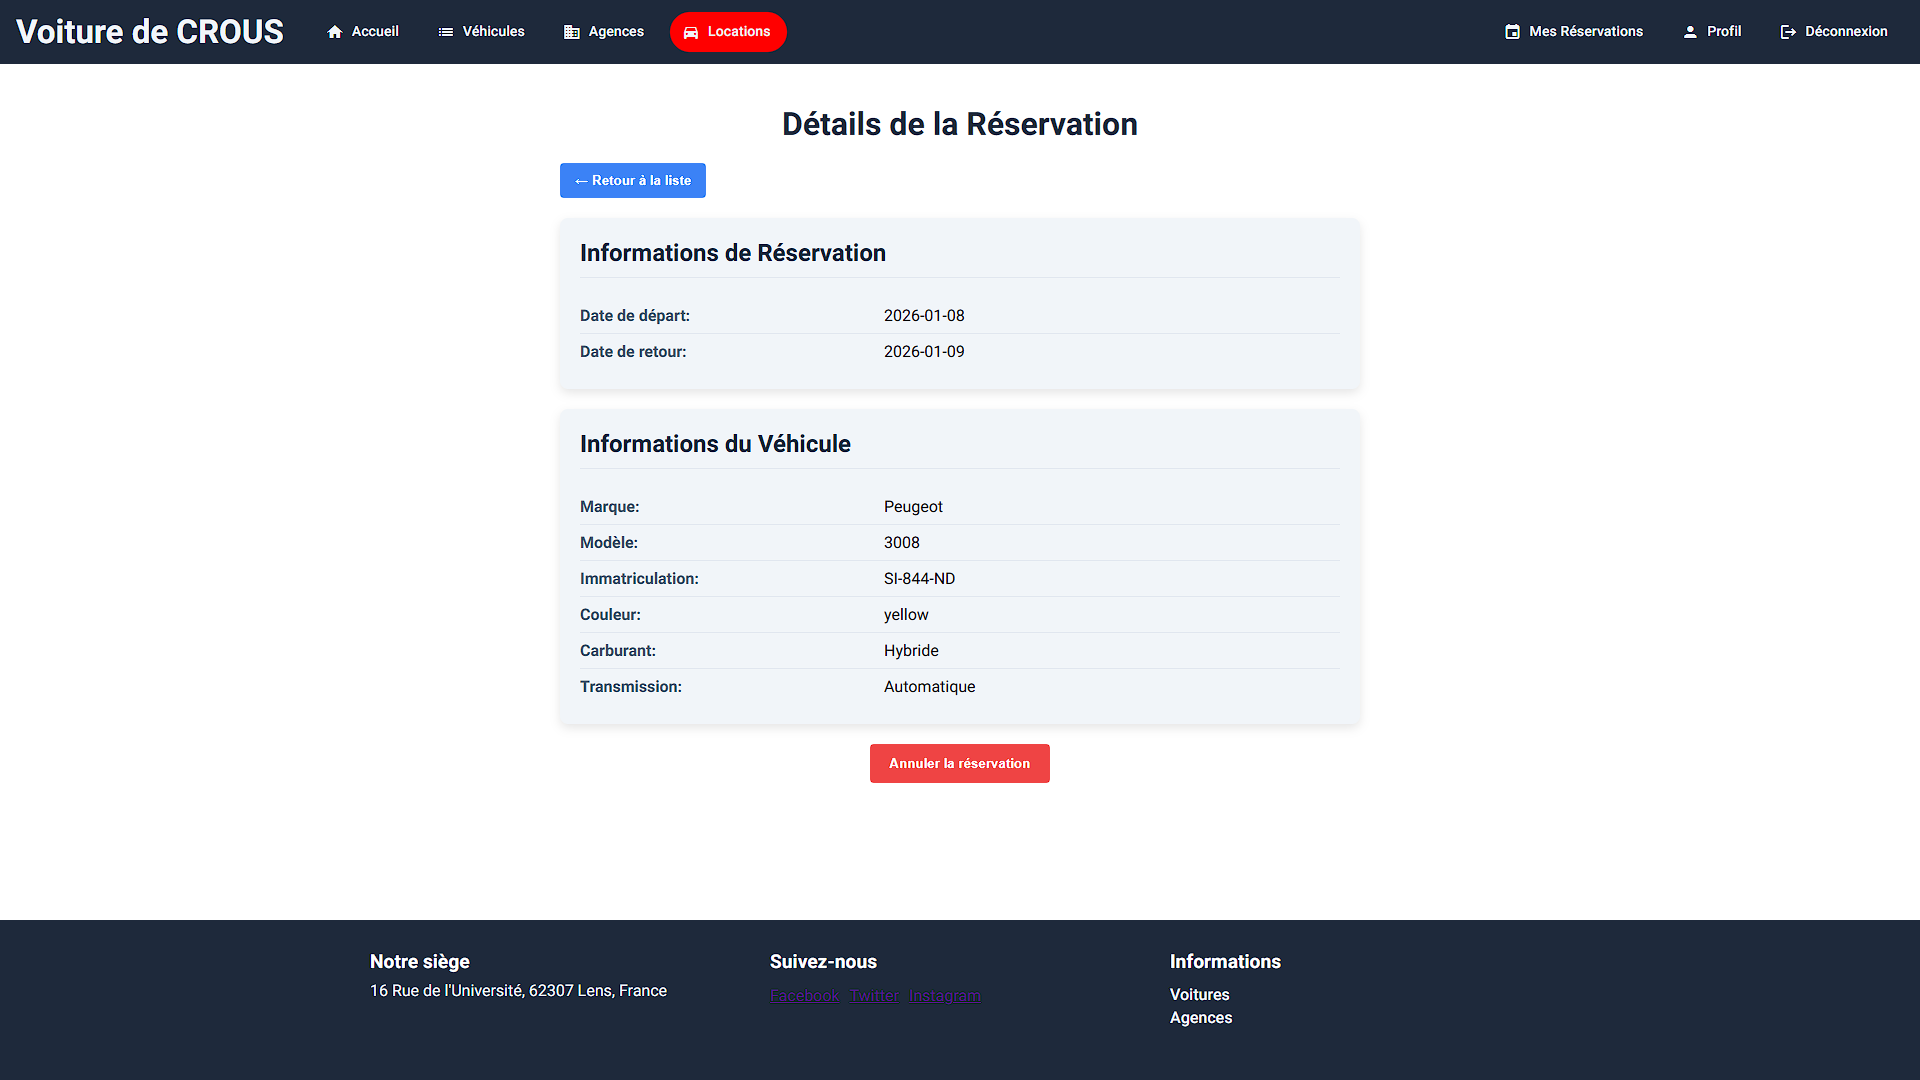Open the Voitures footer link
Viewport: 1920px width, 1080px height.
pos(1199,994)
